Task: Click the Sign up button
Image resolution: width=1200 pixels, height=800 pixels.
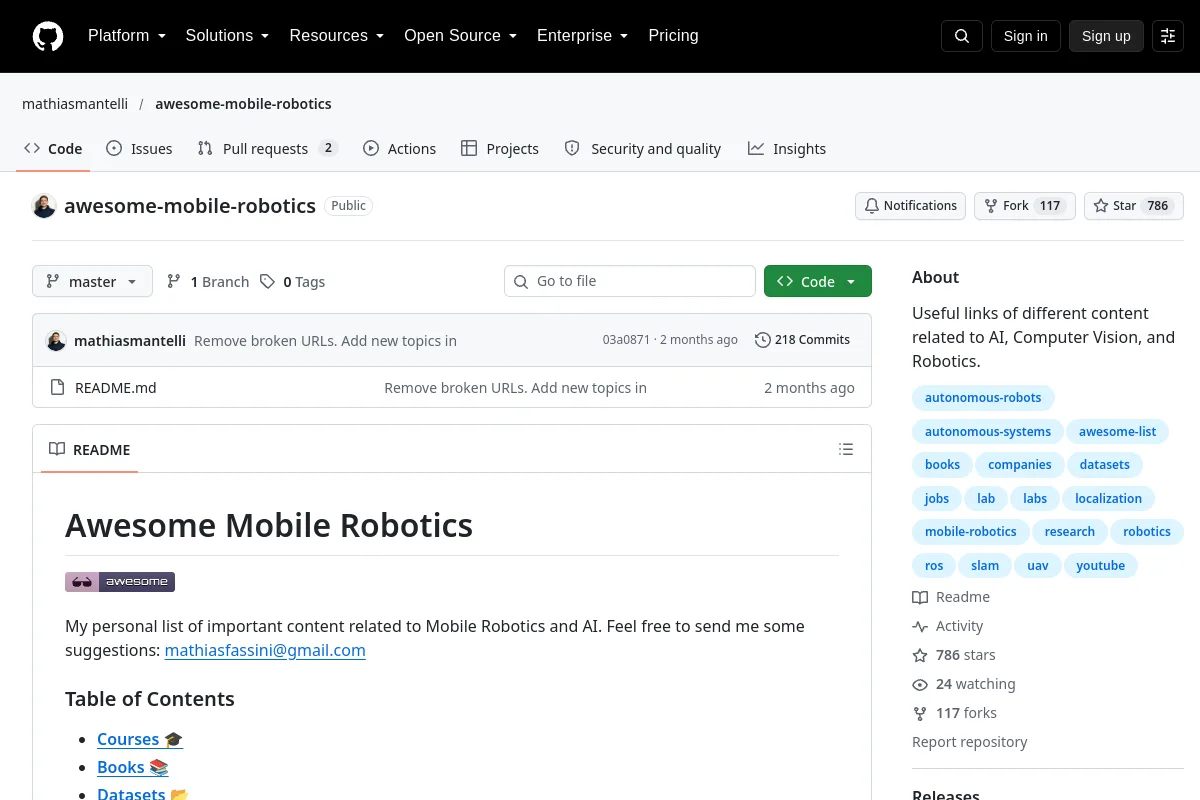Action: [1106, 36]
